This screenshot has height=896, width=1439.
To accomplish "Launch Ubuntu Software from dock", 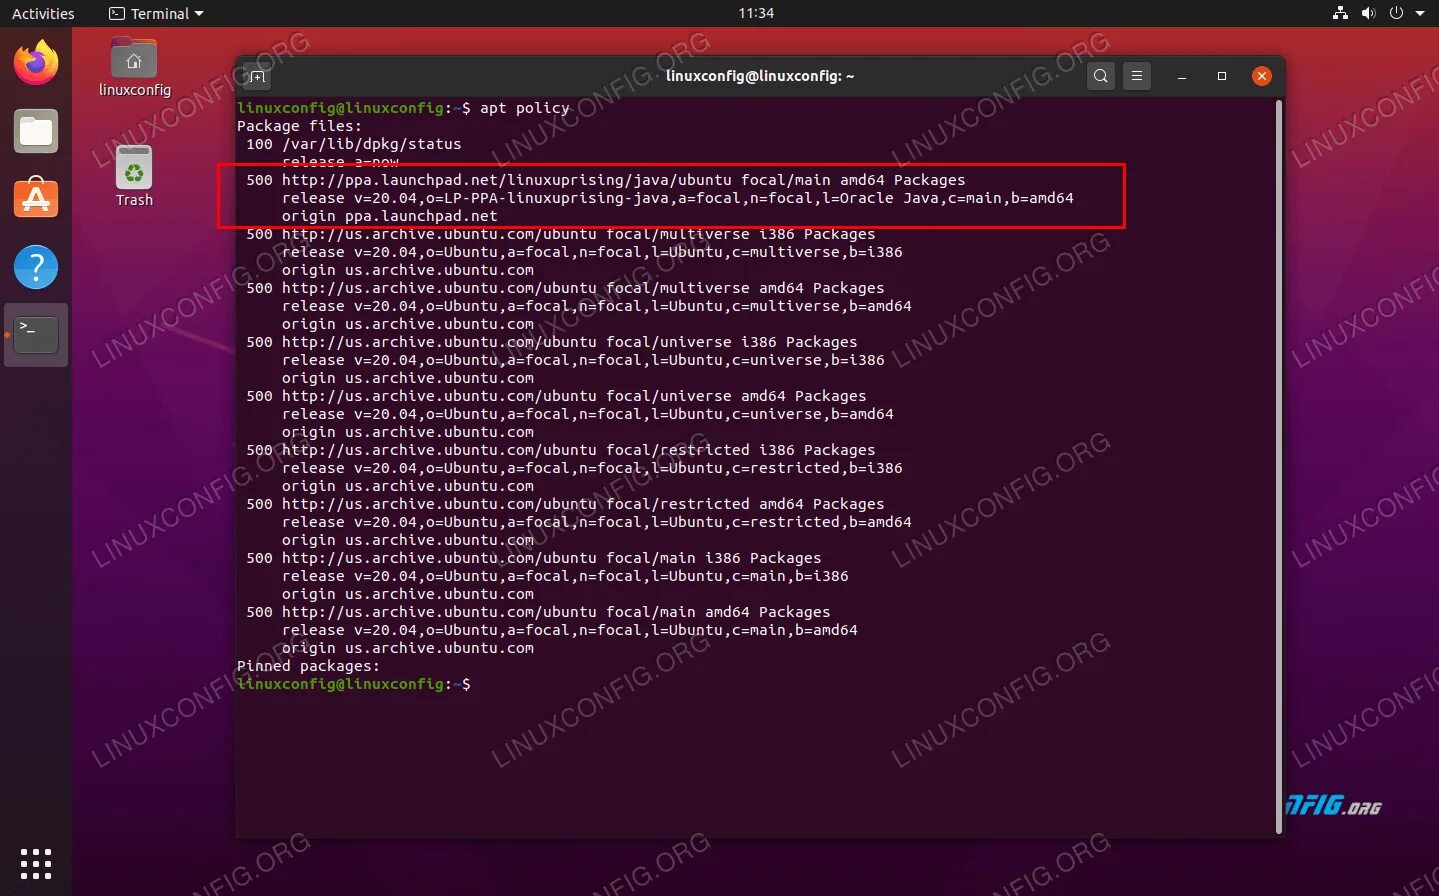I will pyautogui.click(x=36, y=198).
